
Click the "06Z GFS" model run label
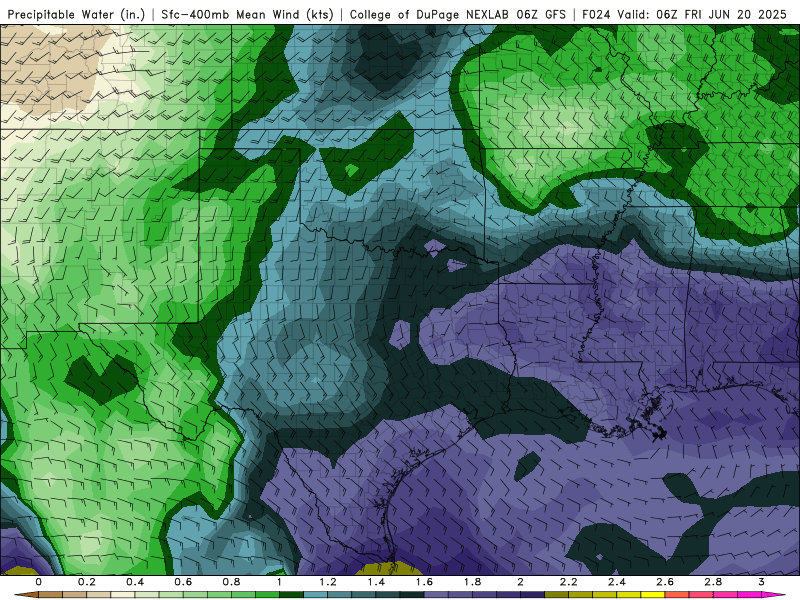pos(541,15)
